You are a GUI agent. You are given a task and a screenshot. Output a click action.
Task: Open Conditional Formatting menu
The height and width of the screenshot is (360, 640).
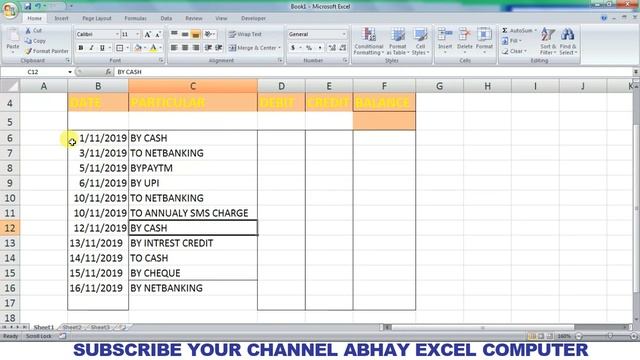tap(368, 41)
